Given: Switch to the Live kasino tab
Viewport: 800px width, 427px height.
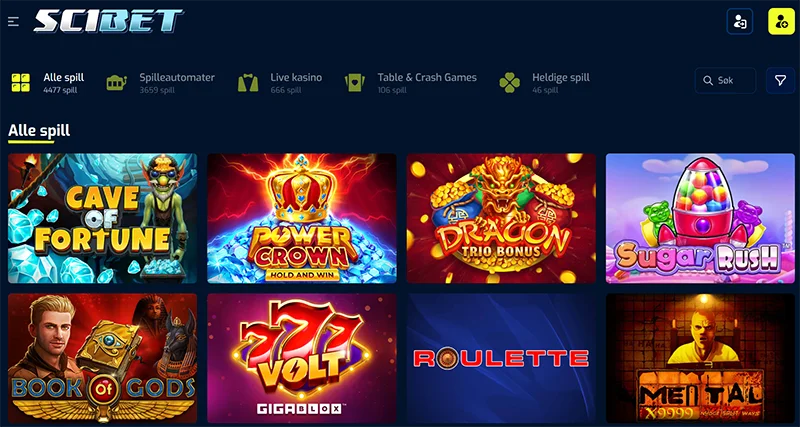Looking at the screenshot, I should pos(280,83).
